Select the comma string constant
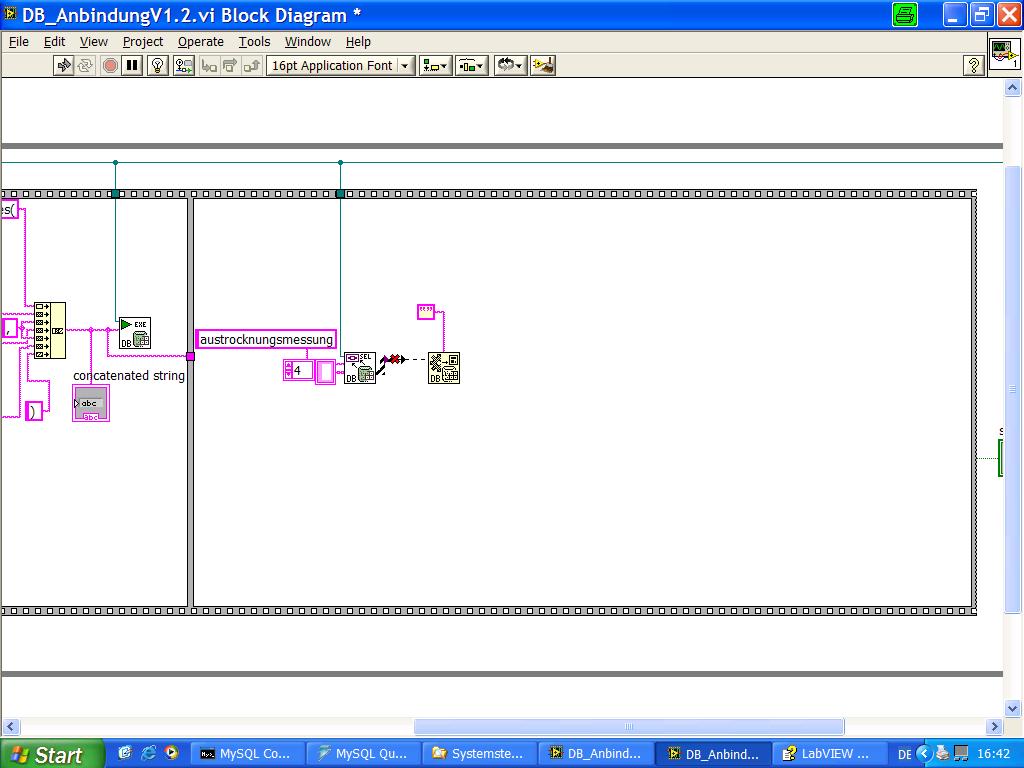 9,327
